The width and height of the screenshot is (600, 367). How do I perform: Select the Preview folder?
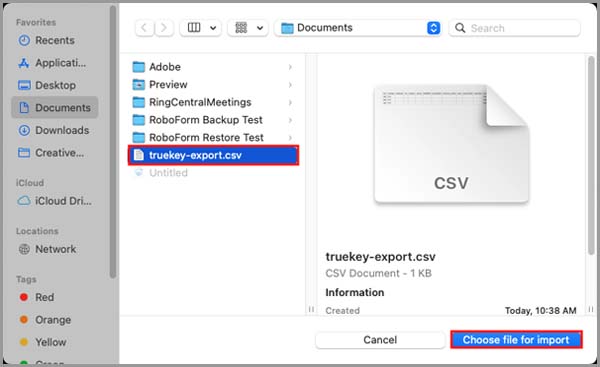(213, 85)
